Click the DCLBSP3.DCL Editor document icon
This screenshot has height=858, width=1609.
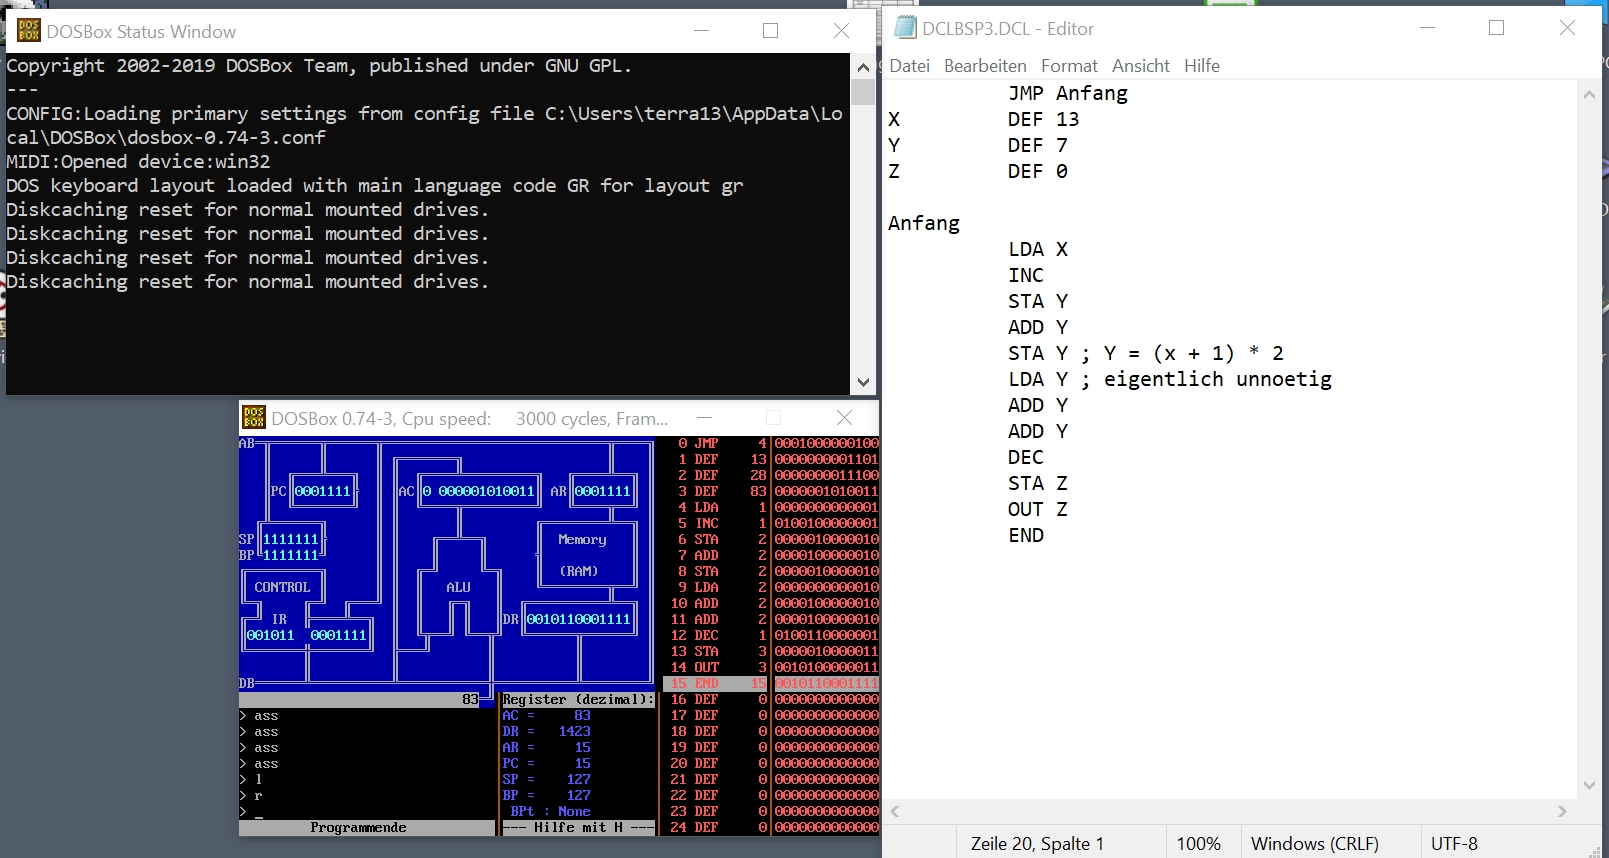[x=905, y=28]
